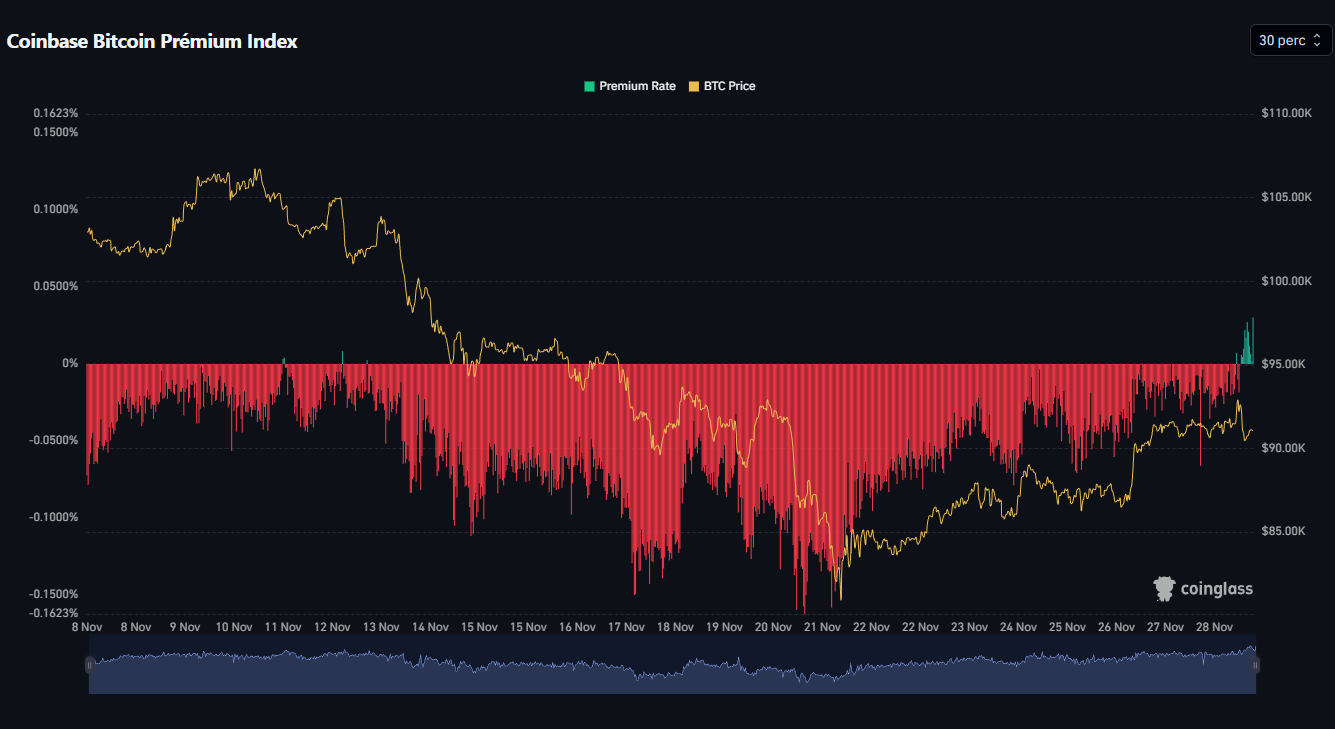Click the yellow BTC Price legend swatch
This screenshot has width=1335, height=729.
[x=694, y=86]
